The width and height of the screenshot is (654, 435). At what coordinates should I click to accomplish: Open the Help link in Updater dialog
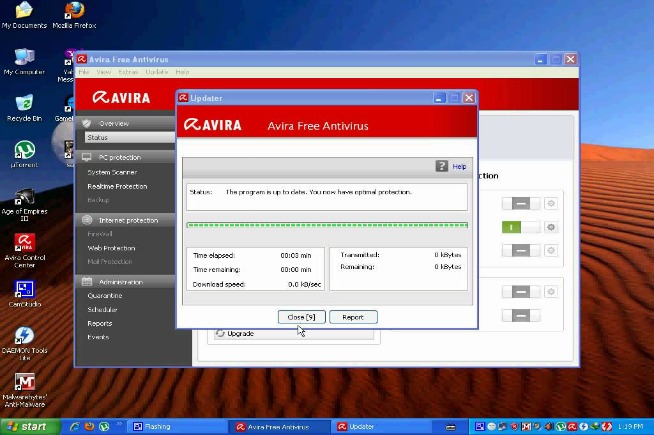[x=459, y=166]
